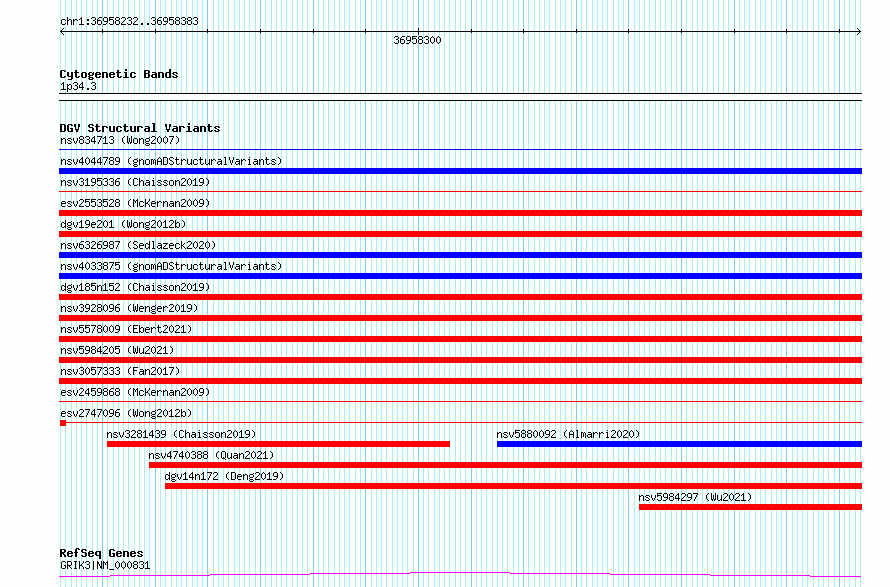Select the nsv5880092 (Almarri2020) label
This screenshot has width=890, height=587.
tap(568, 434)
